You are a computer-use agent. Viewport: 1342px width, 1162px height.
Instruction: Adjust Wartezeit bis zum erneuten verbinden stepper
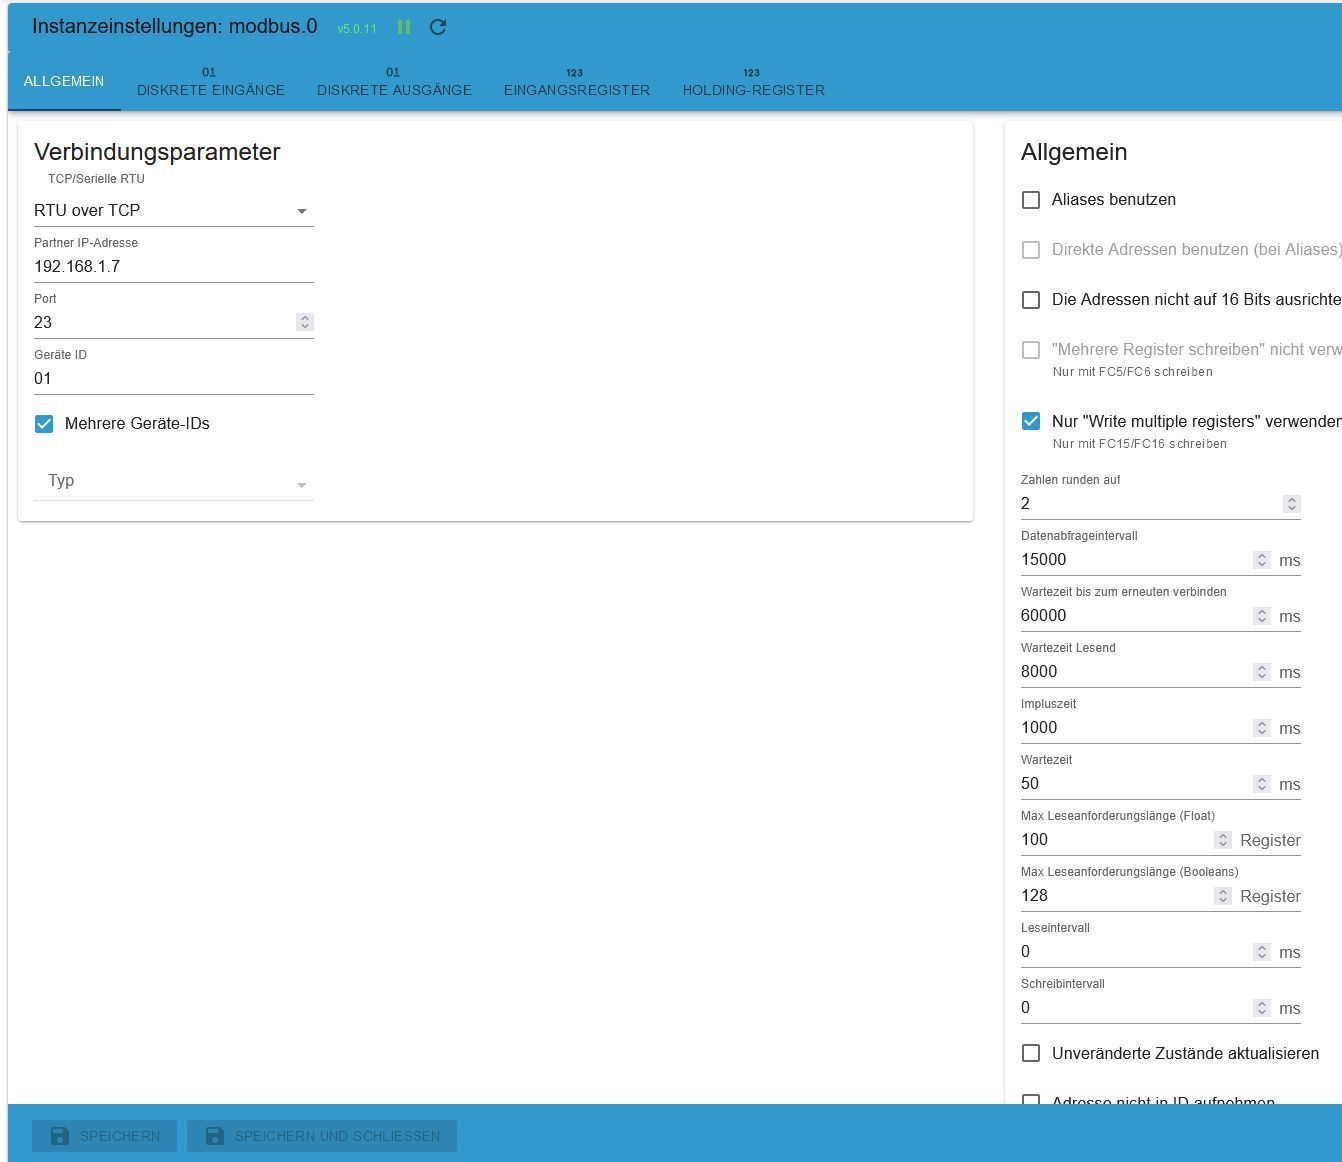pyautogui.click(x=1262, y=616)
